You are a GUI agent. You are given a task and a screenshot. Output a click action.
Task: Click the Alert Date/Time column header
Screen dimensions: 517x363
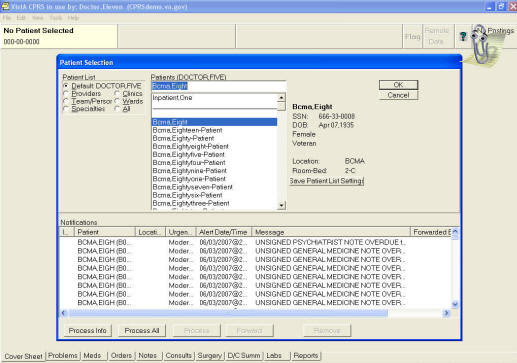point(224,232)
